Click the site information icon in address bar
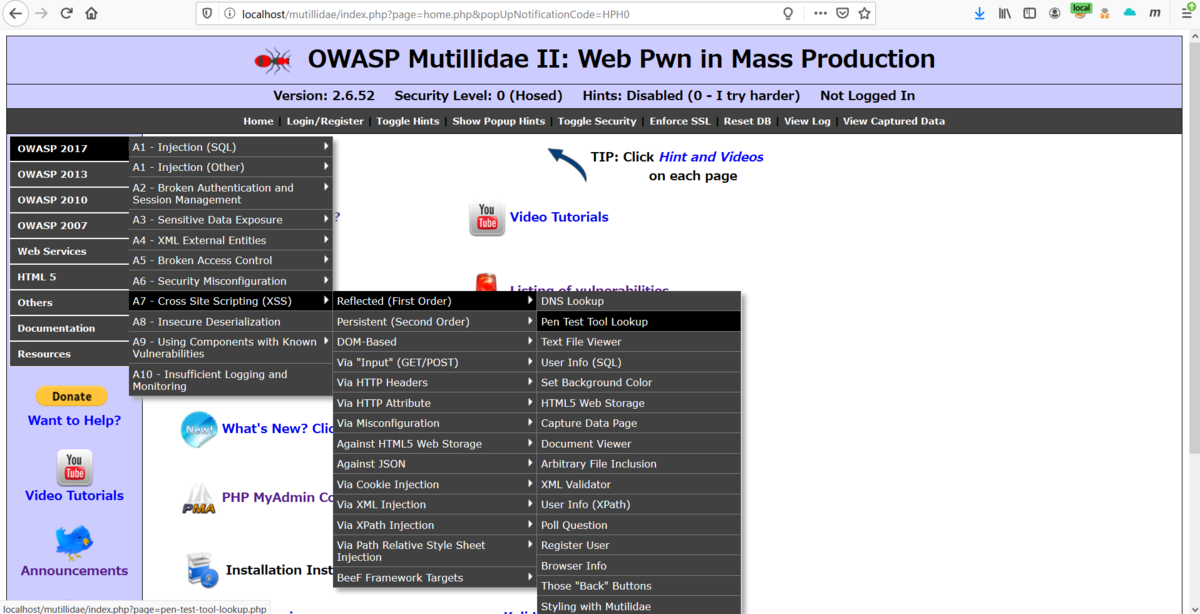This screenshot has width=1200, height=614. tap(229, 13)
